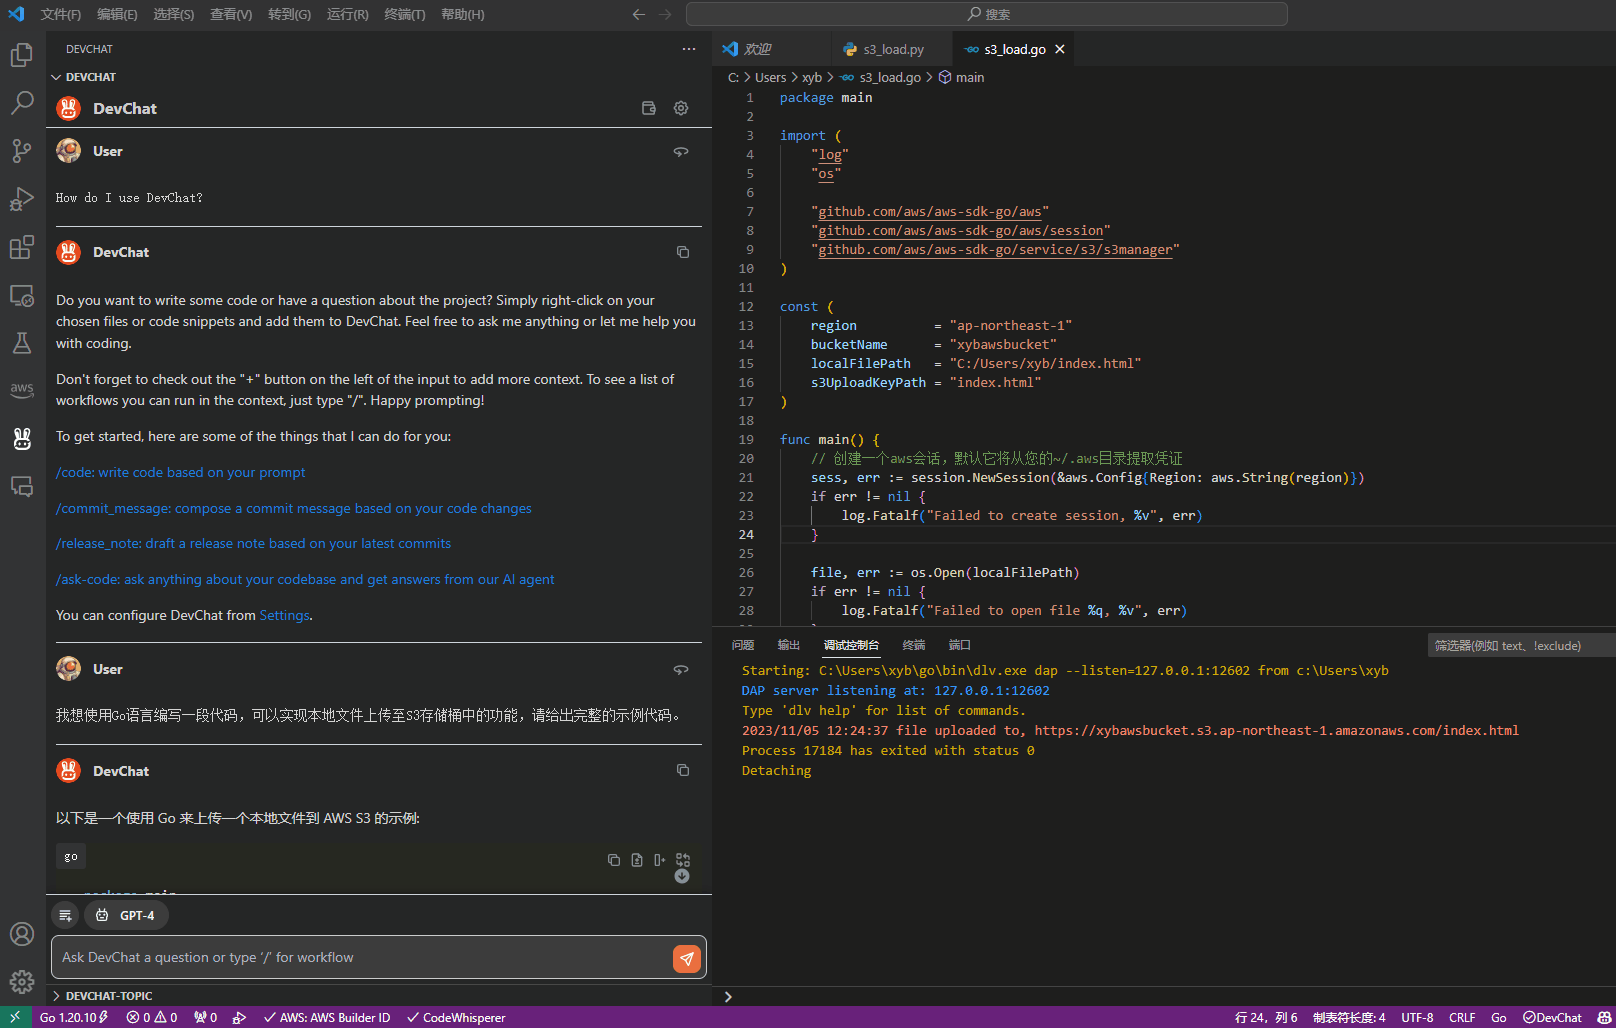
Task: Click the xyb breadcrumb segment
Action: pyautogui.click(x=812, y=77)
